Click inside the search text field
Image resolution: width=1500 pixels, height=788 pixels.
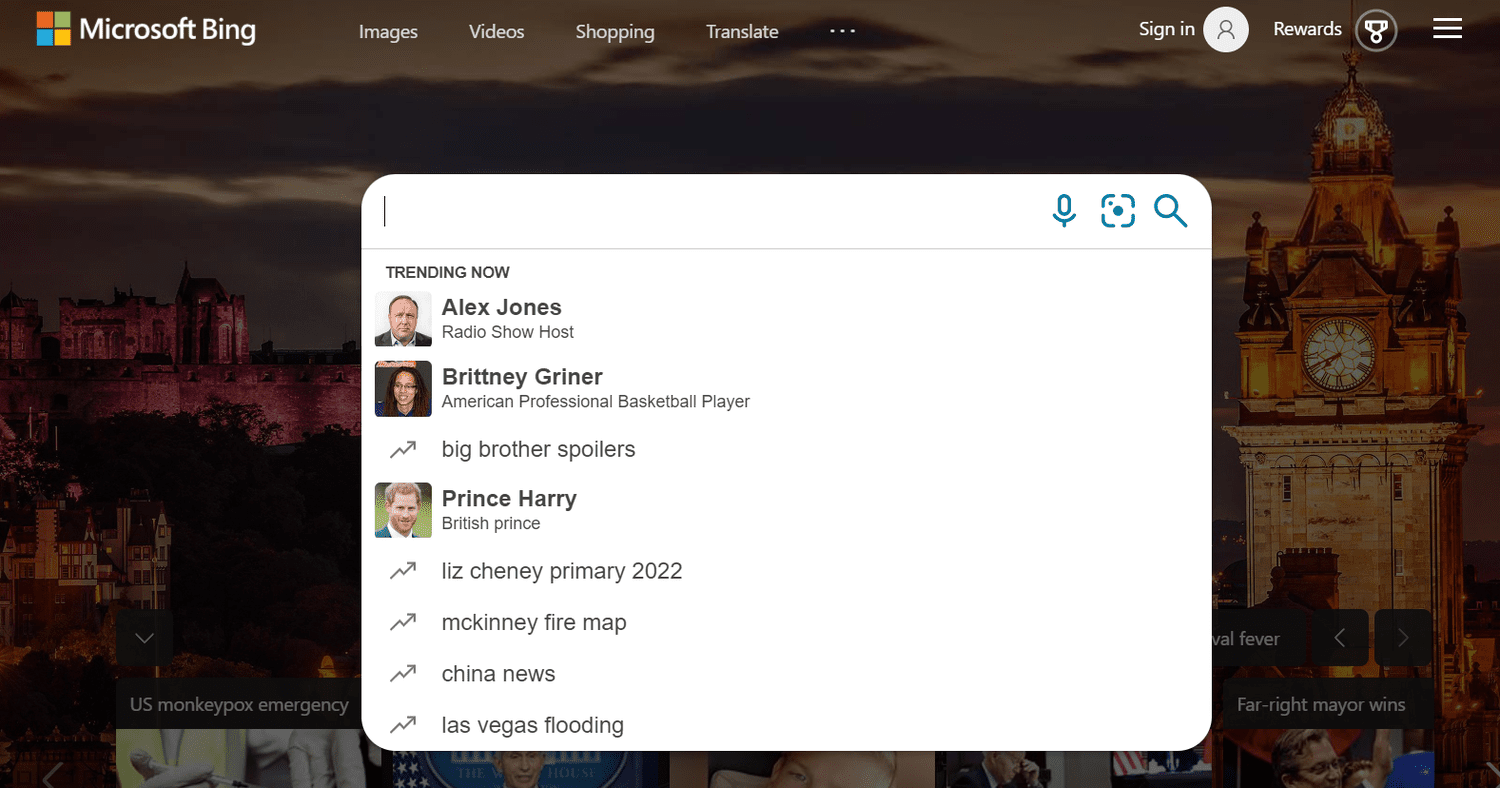click(x=700, y=211)
